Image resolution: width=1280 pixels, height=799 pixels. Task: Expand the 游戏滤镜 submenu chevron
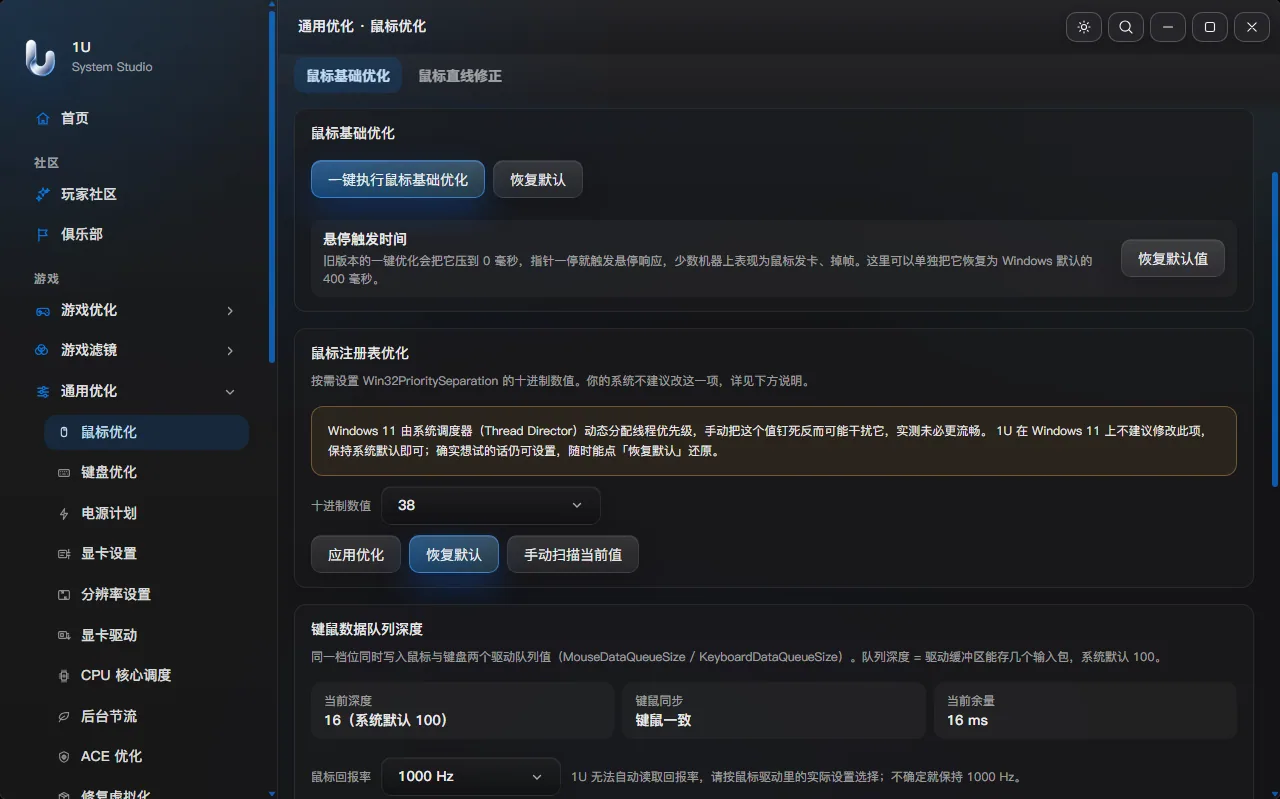point(230,350)
